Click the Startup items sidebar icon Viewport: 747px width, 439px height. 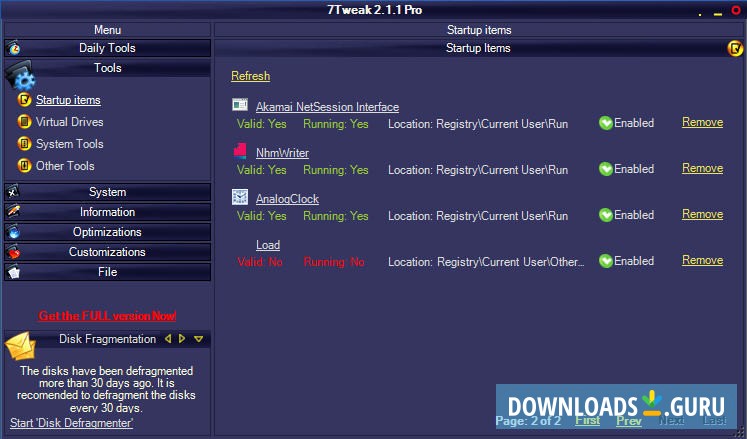24,100
